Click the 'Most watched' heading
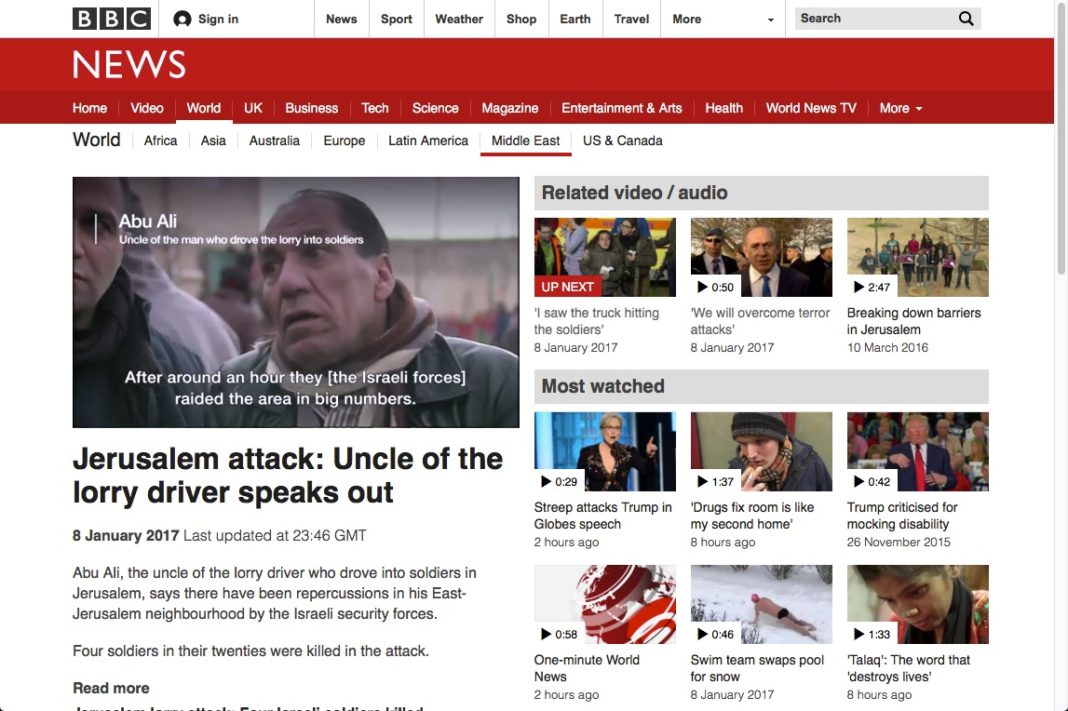Image resolution: width=1068 pixels, height=711 pixels. tap(603, 386)
